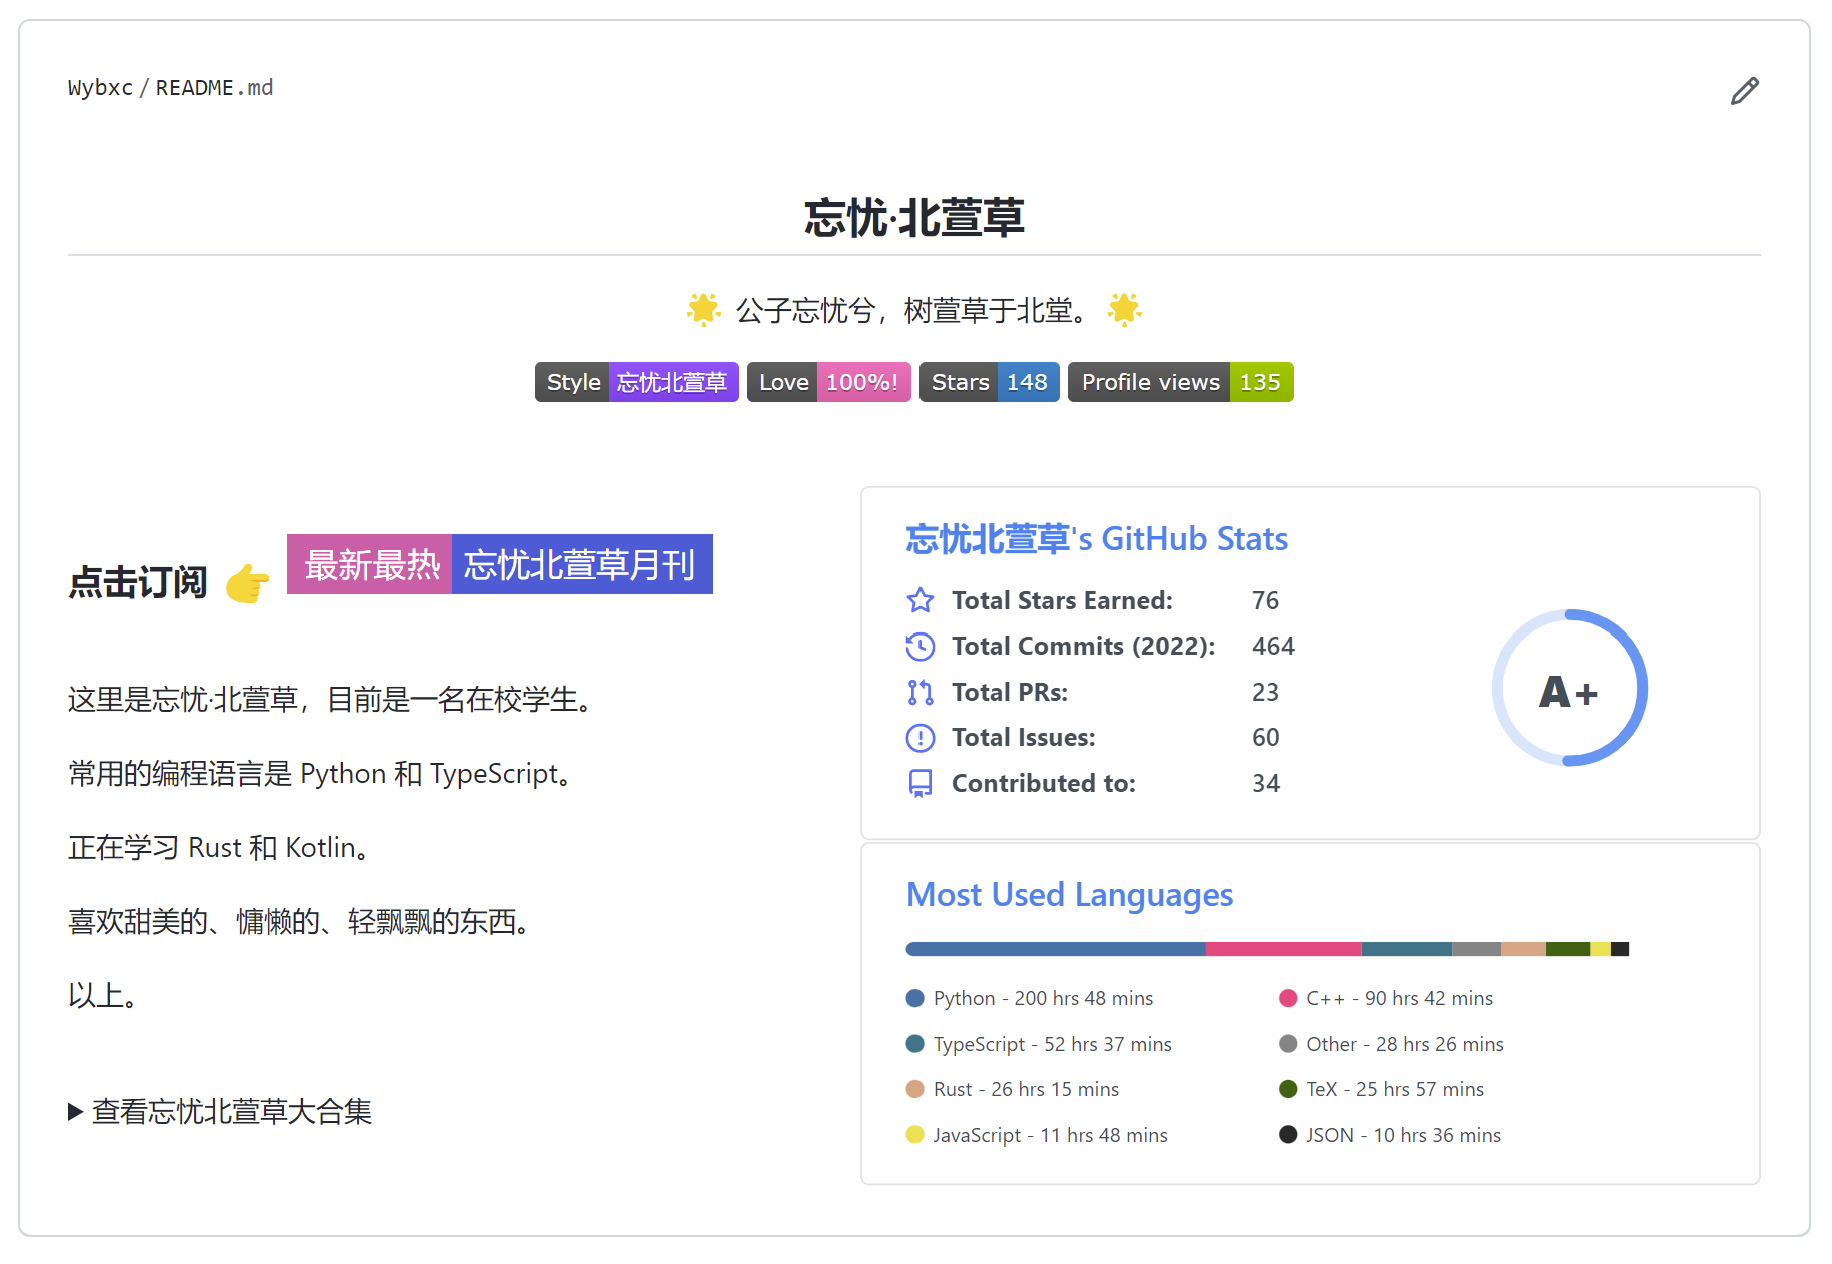This screenshot has width=1832, height=1264.
Task: Click the pointing hand emoji
Action: pyautogui.click(x=247, y=583)
